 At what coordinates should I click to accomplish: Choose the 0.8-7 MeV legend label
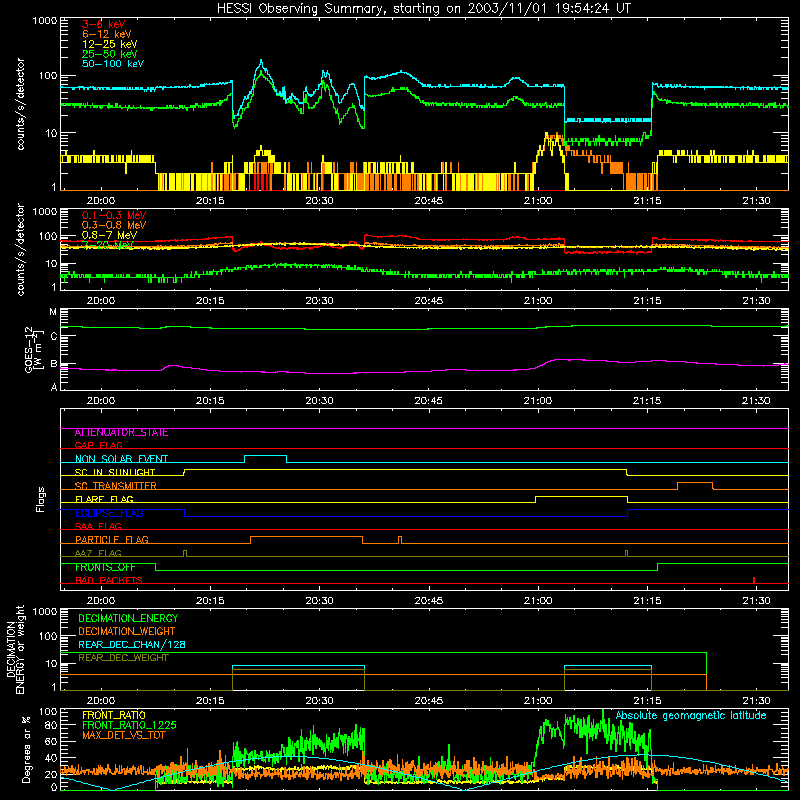click(109, 235)
